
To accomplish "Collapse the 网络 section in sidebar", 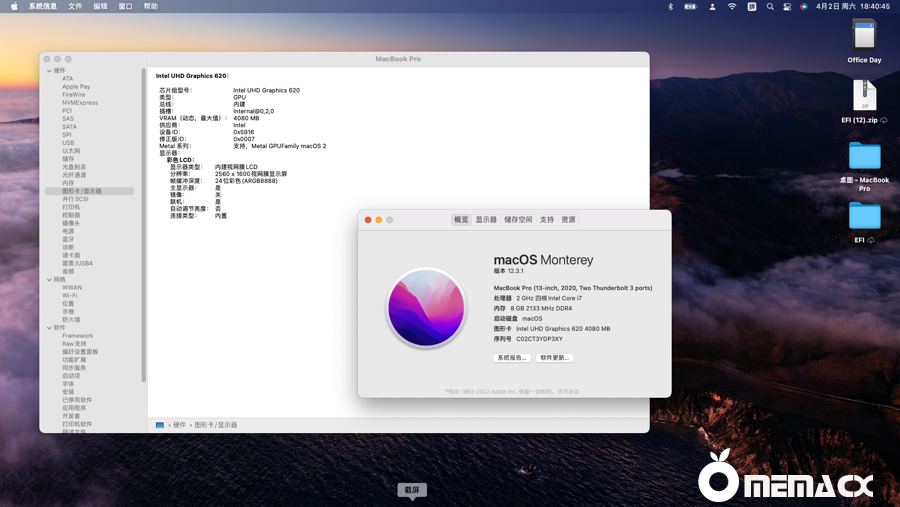I will (48, 280).
